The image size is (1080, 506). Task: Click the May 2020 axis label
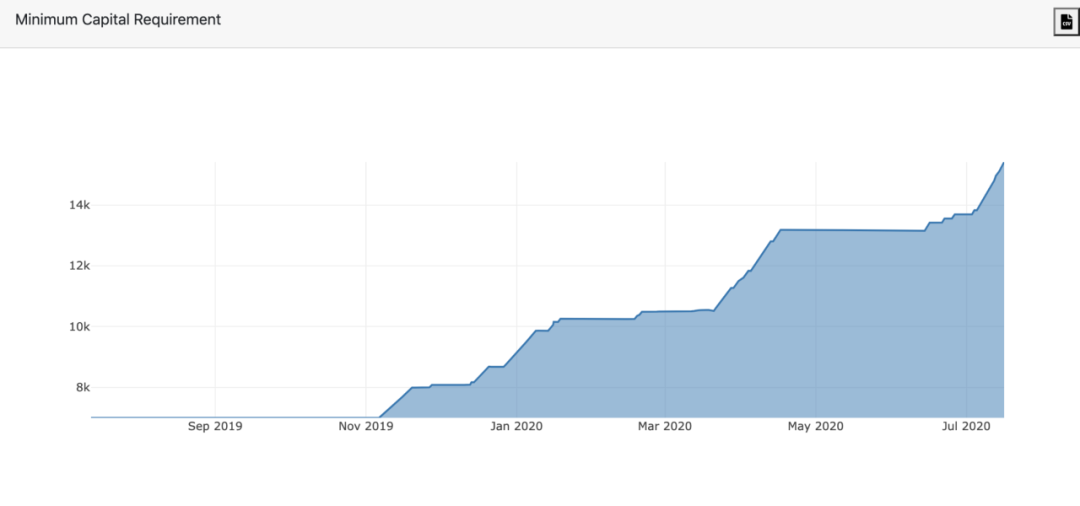tap(816, 427)
